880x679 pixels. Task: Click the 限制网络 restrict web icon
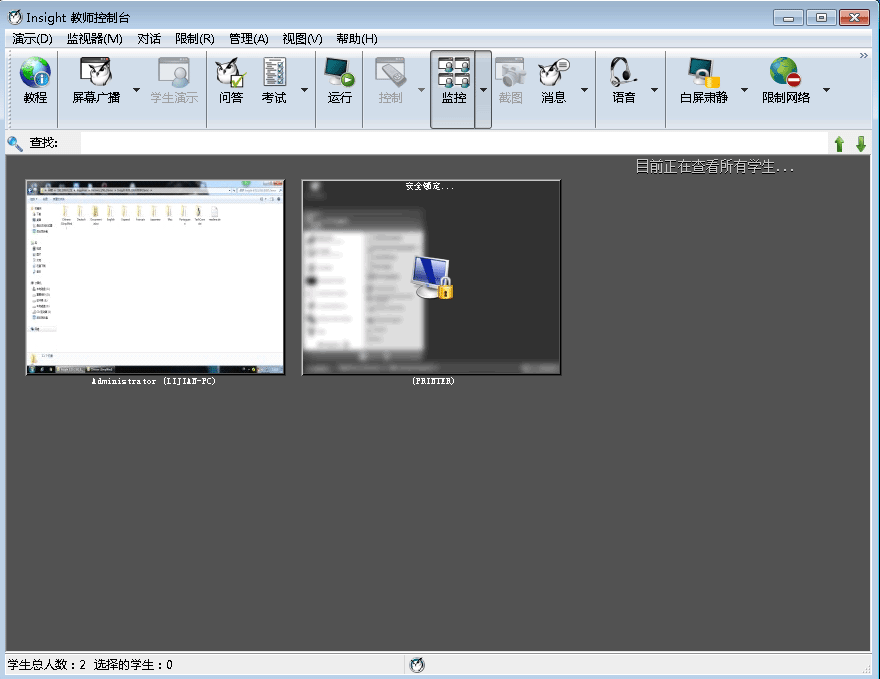coord(786,81)
